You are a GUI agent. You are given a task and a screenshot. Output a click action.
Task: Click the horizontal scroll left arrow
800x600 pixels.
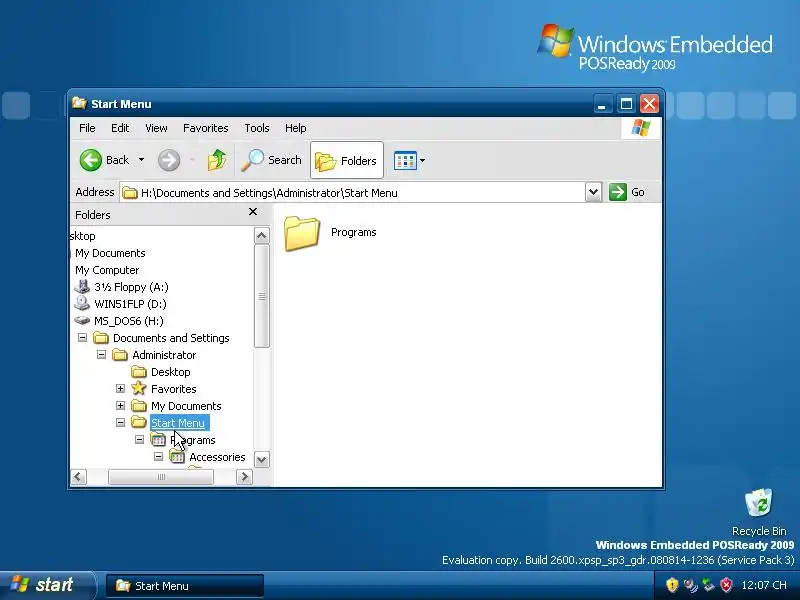(x=78, y=477)
